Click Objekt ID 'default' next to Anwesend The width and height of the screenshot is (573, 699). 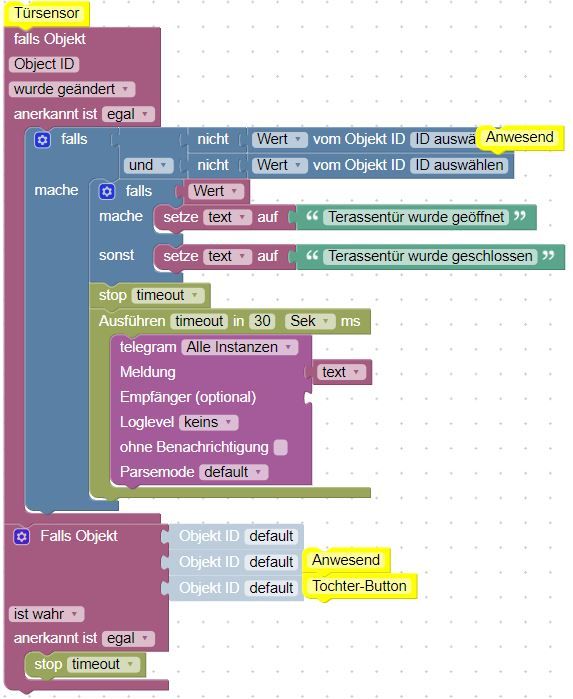coord(271,562)
